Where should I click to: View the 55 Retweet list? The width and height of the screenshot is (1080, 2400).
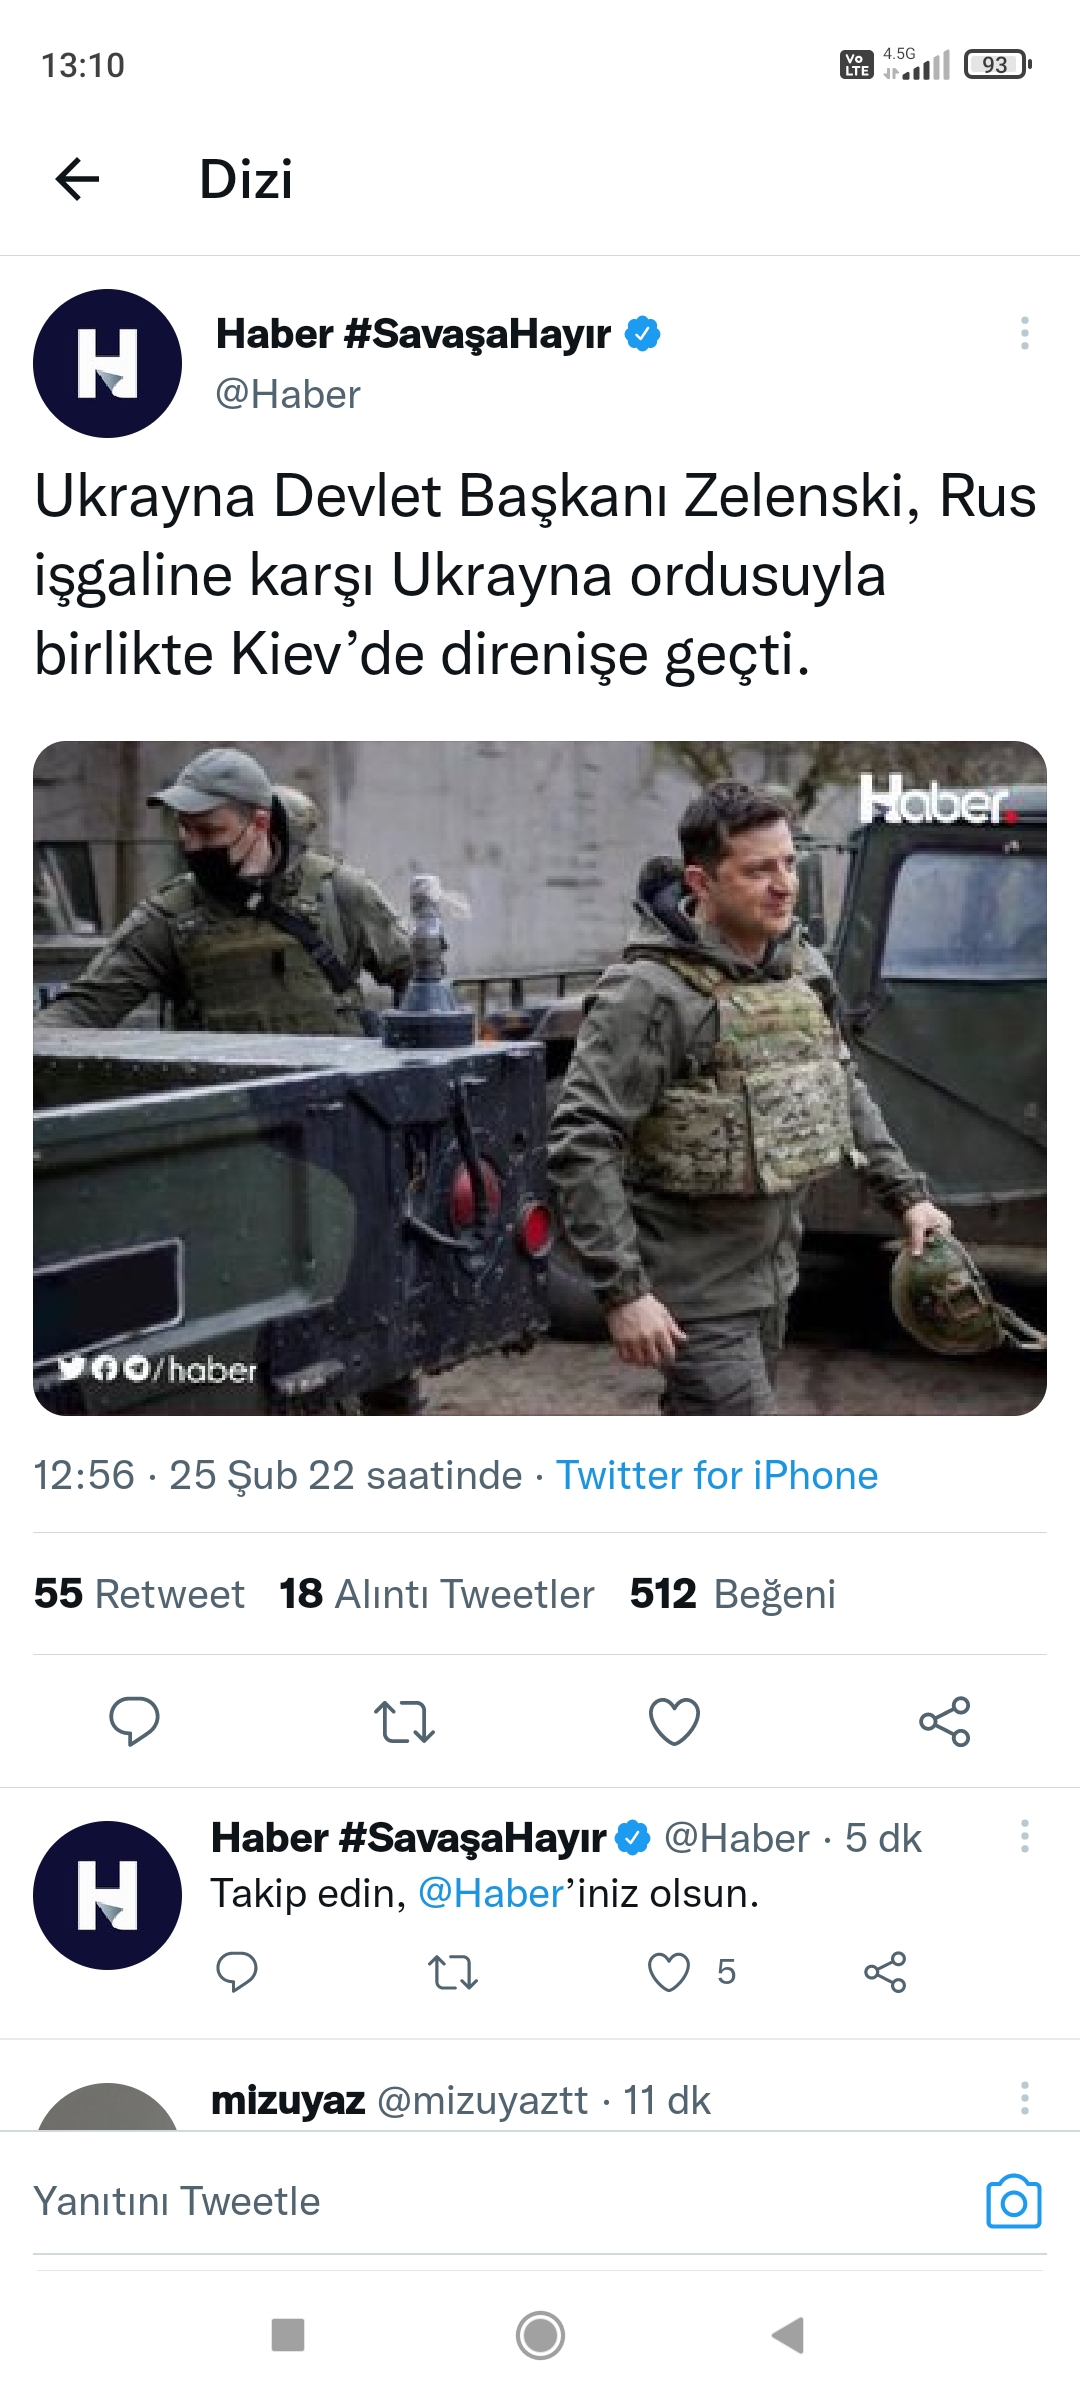pos(139,1594)
